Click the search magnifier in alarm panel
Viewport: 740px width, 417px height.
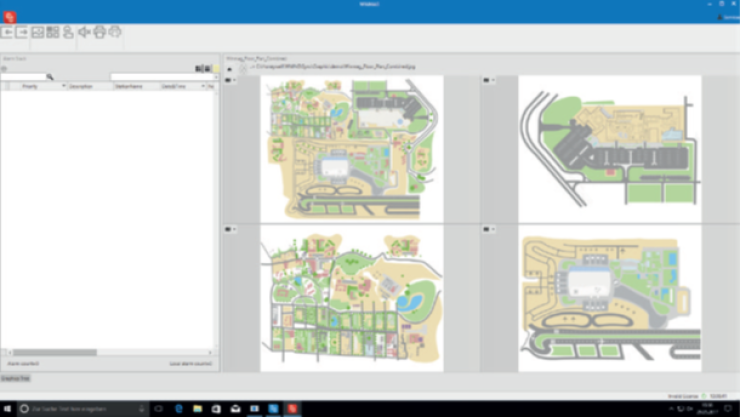50,76
